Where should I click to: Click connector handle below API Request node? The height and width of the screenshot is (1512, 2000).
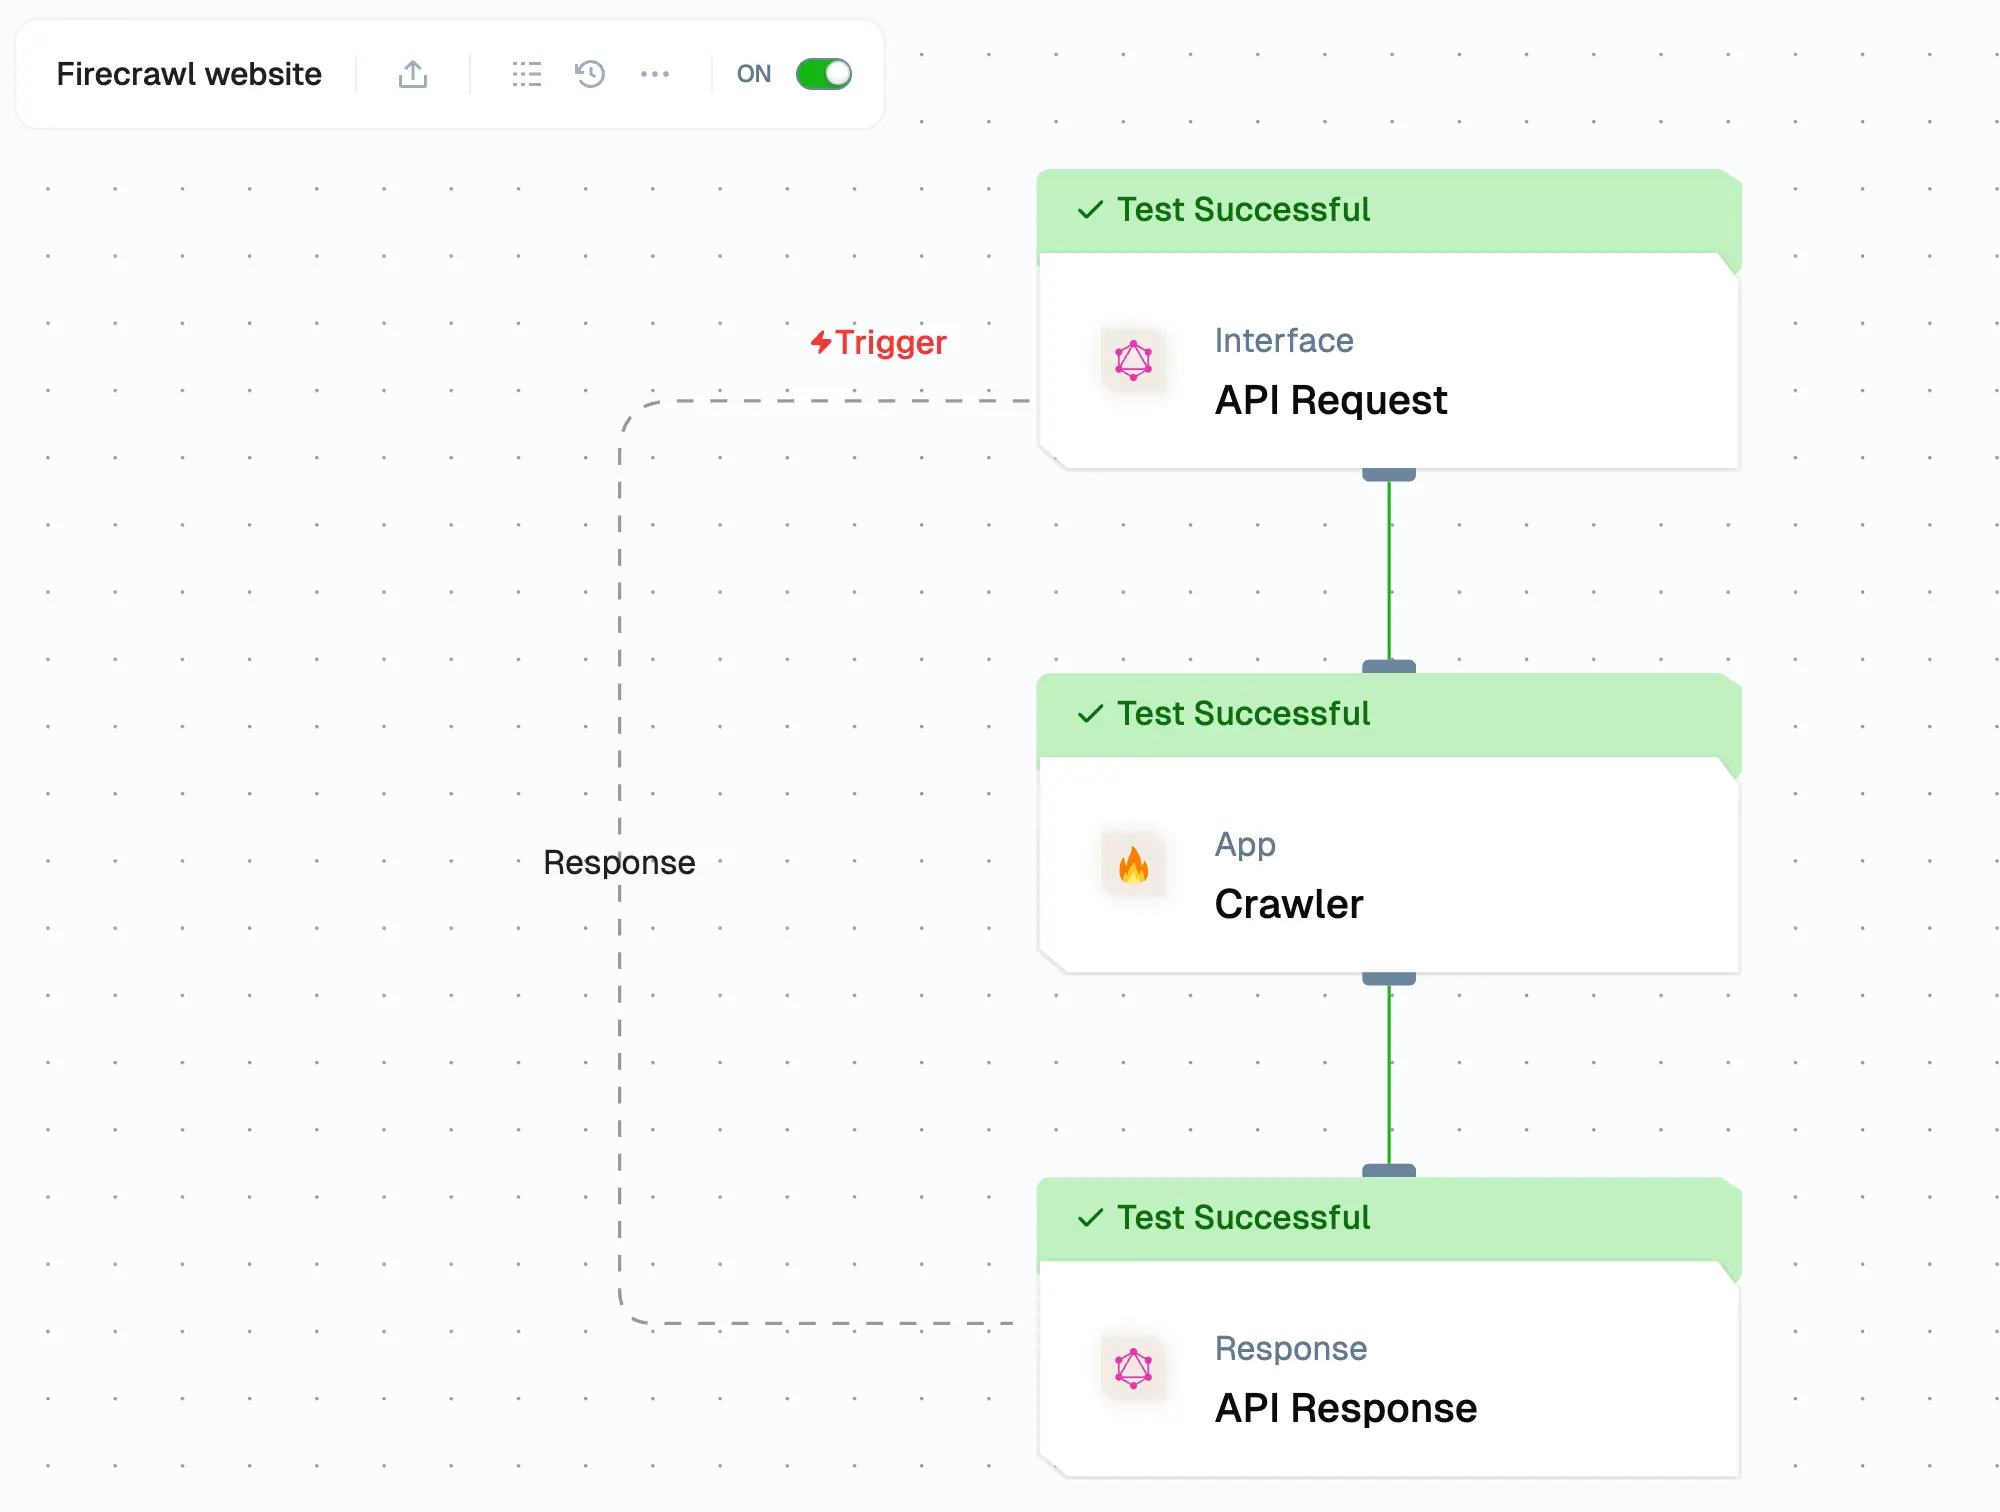pyautogui.click(x=1388, y=475)
